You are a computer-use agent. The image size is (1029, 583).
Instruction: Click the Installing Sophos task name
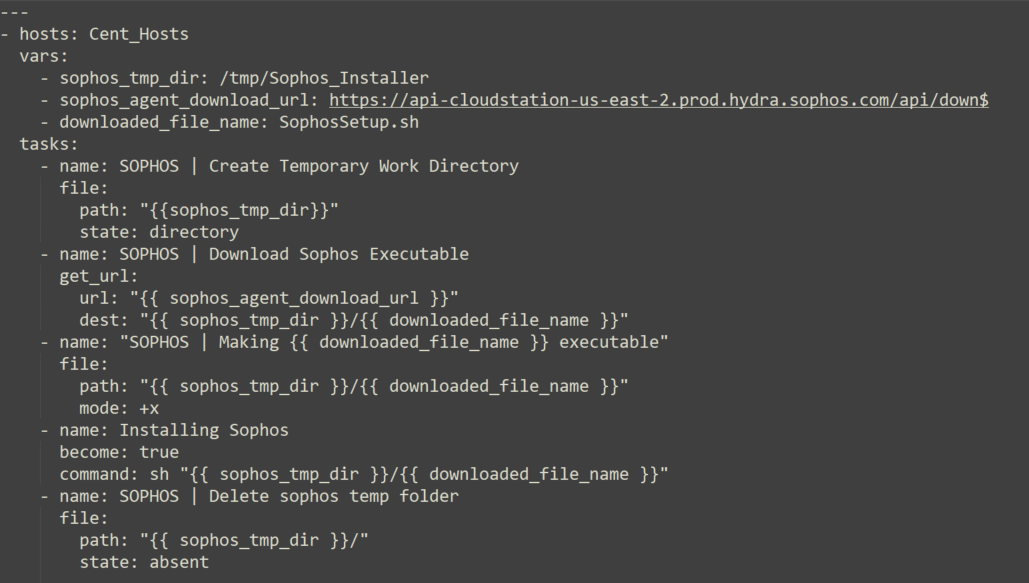click(203, 430)
